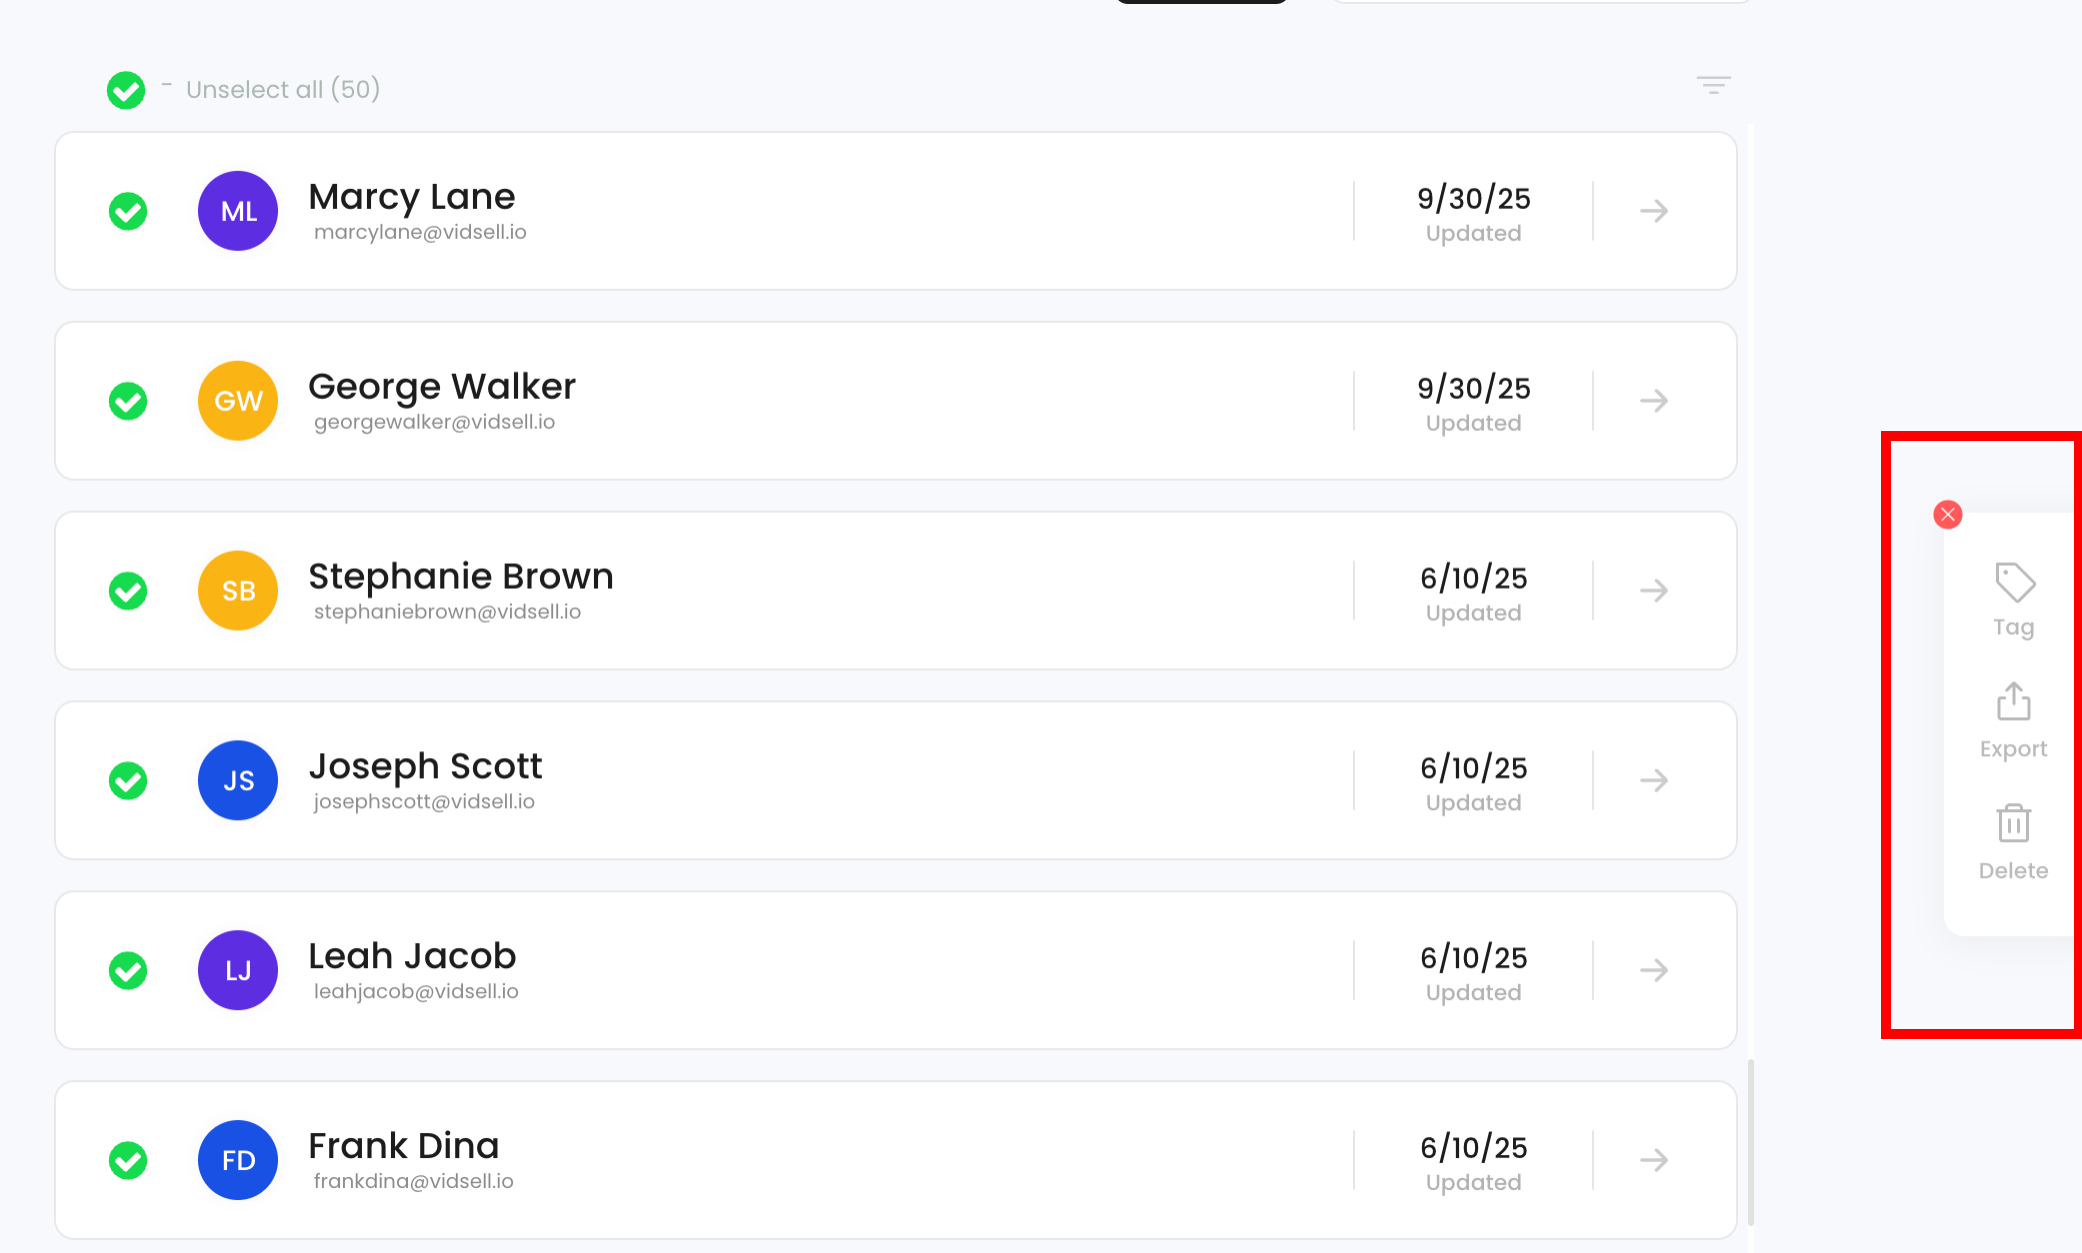The height and width of the screenshot is (1253, 2082).
Task: Click Joseph Scott's JS avatar
Action: 238,781
